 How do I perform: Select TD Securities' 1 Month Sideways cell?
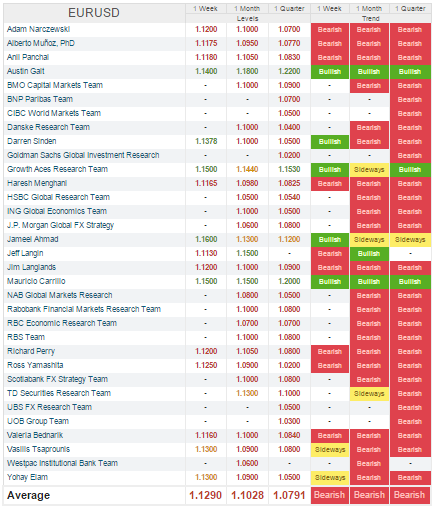tap(369, 394)
